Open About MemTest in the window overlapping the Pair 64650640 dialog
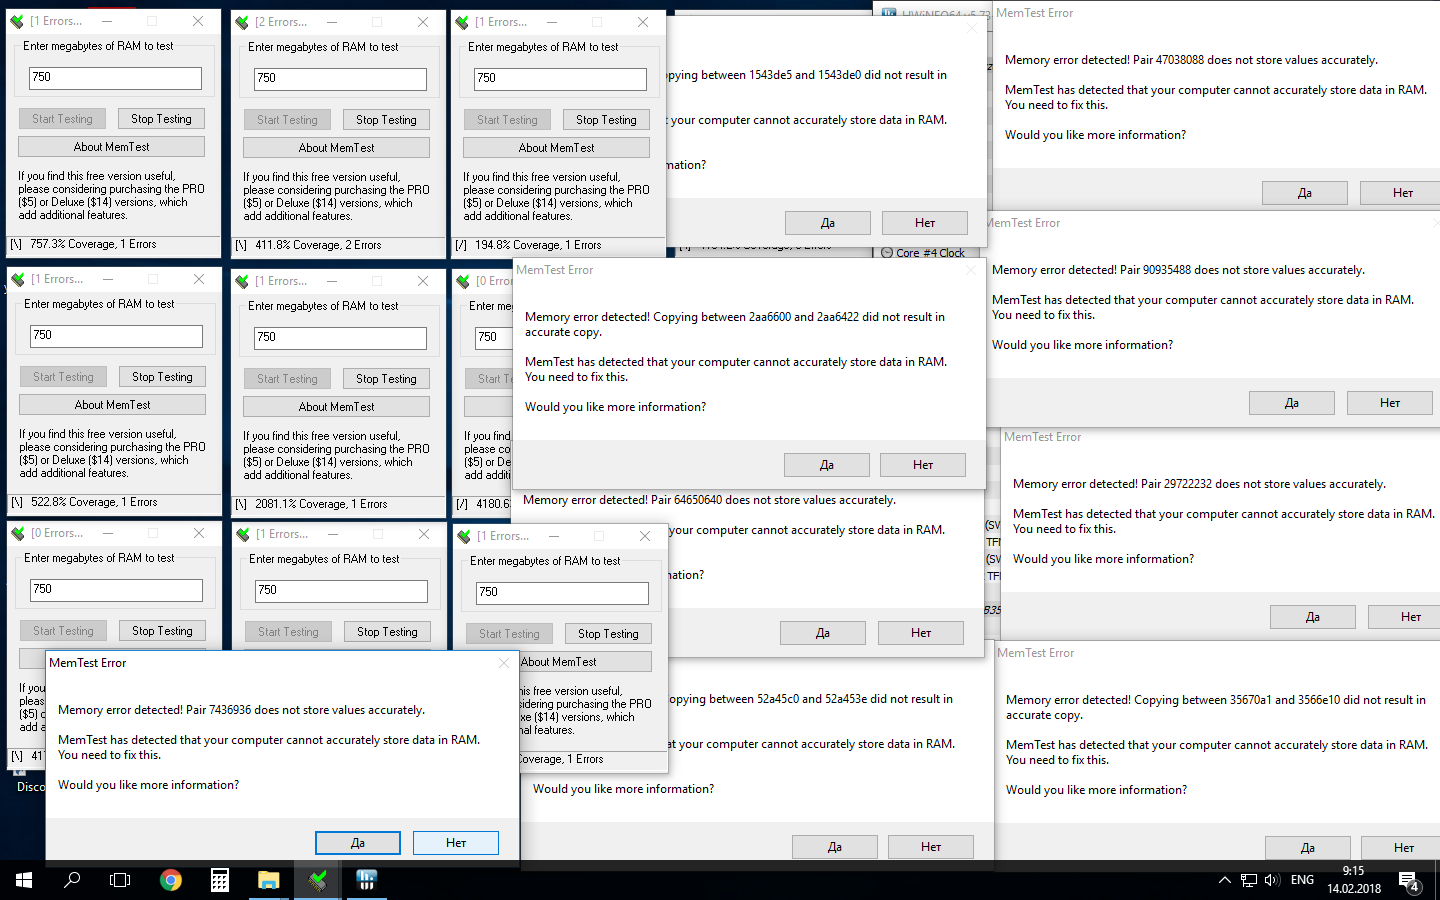This screenshot has height=900, width=1440. (586, 662)
